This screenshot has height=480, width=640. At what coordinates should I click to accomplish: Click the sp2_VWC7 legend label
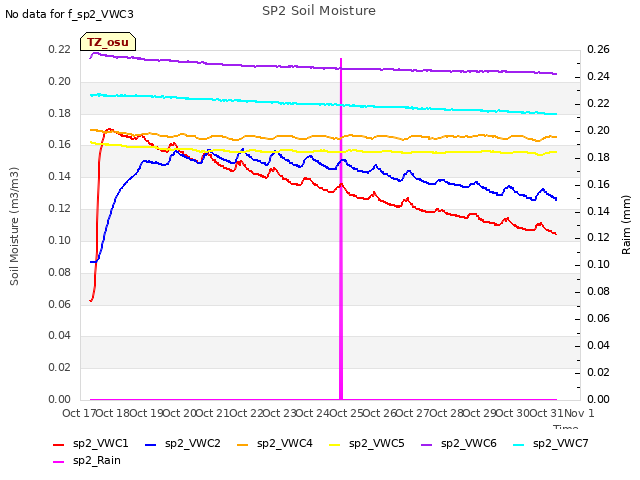[x=560, y=443]
